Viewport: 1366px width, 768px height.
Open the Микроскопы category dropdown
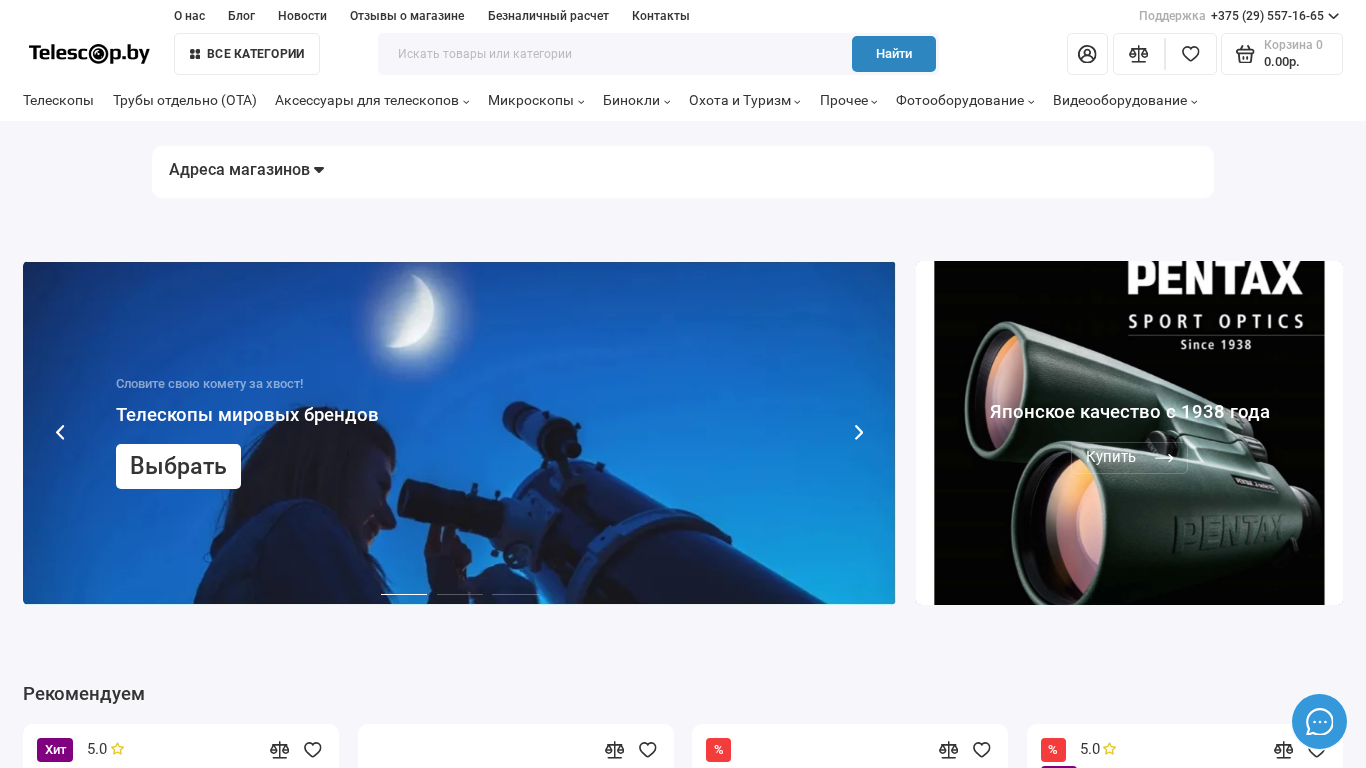tap(535, 101)
